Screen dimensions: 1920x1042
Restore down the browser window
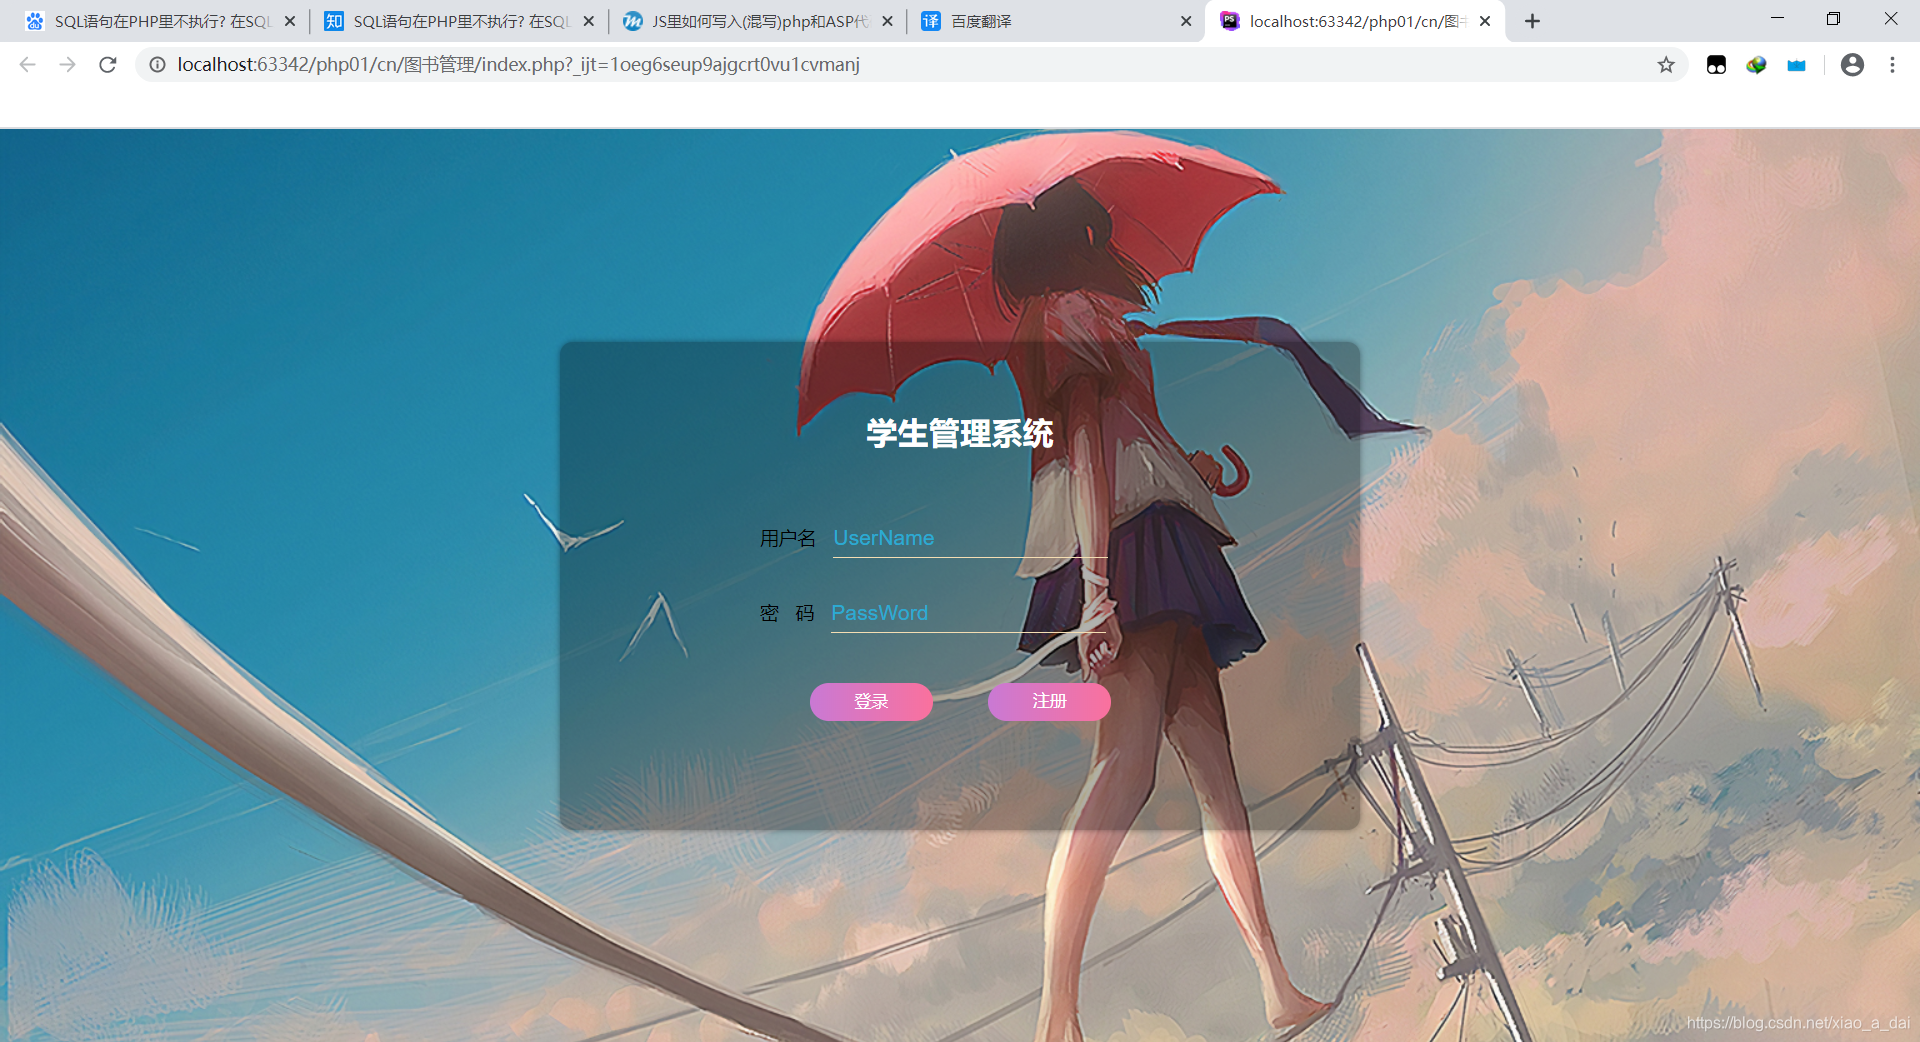1833,19
